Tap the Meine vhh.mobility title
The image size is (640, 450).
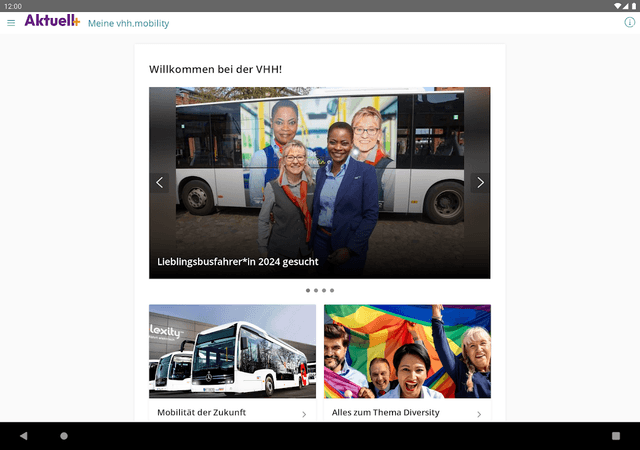129,23
